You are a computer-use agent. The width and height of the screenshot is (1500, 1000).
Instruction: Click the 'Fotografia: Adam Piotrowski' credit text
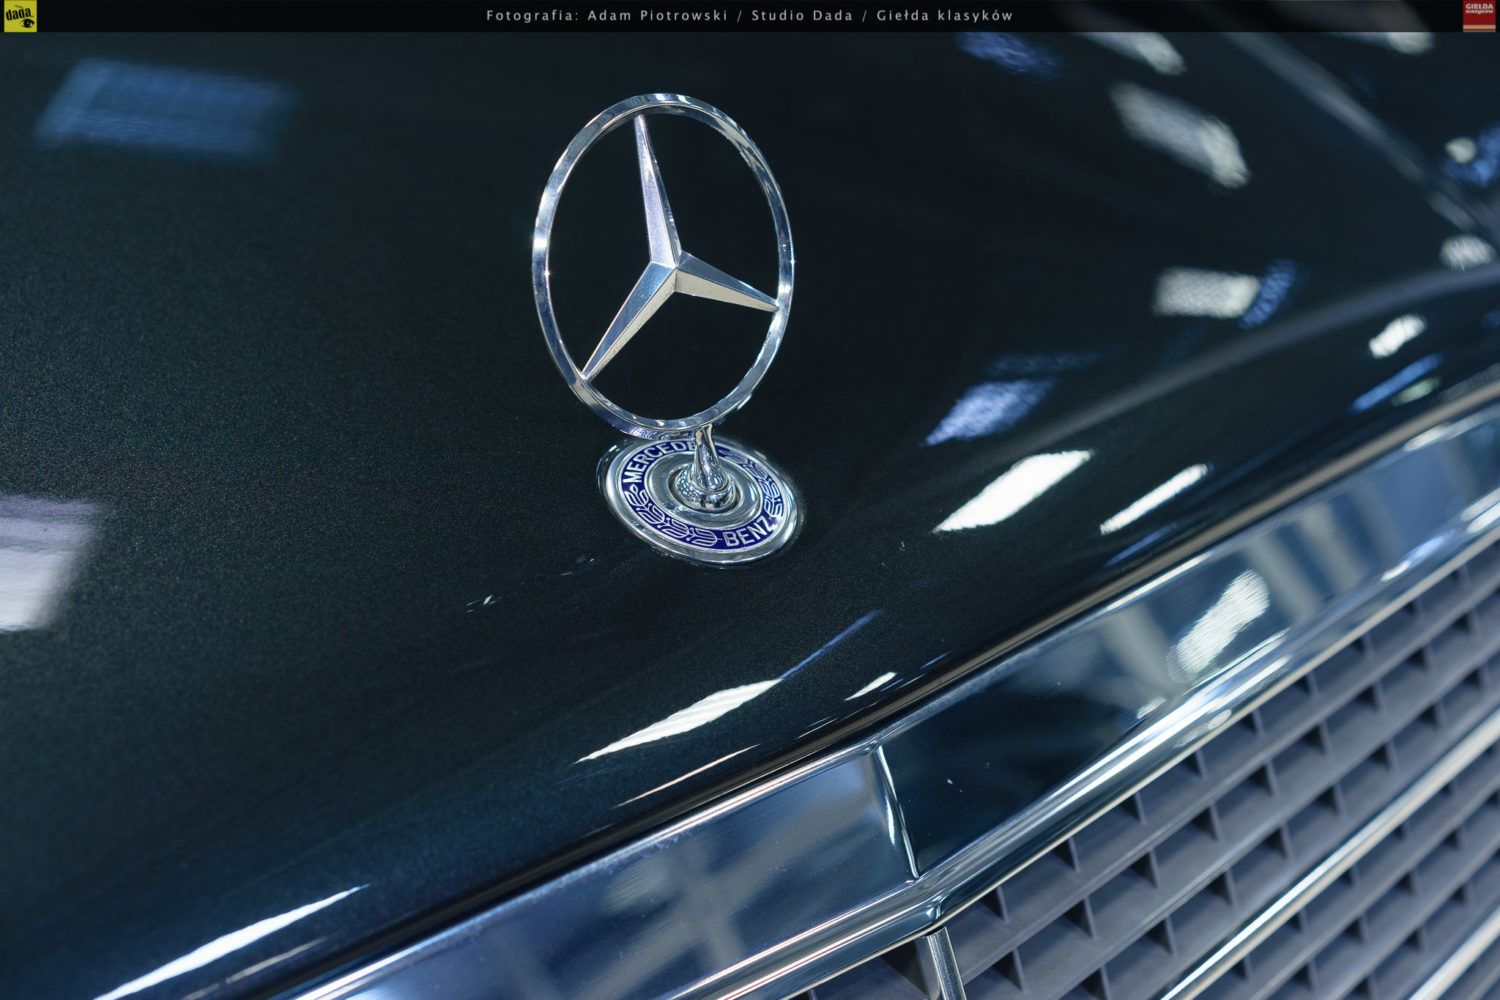(607, 16)
